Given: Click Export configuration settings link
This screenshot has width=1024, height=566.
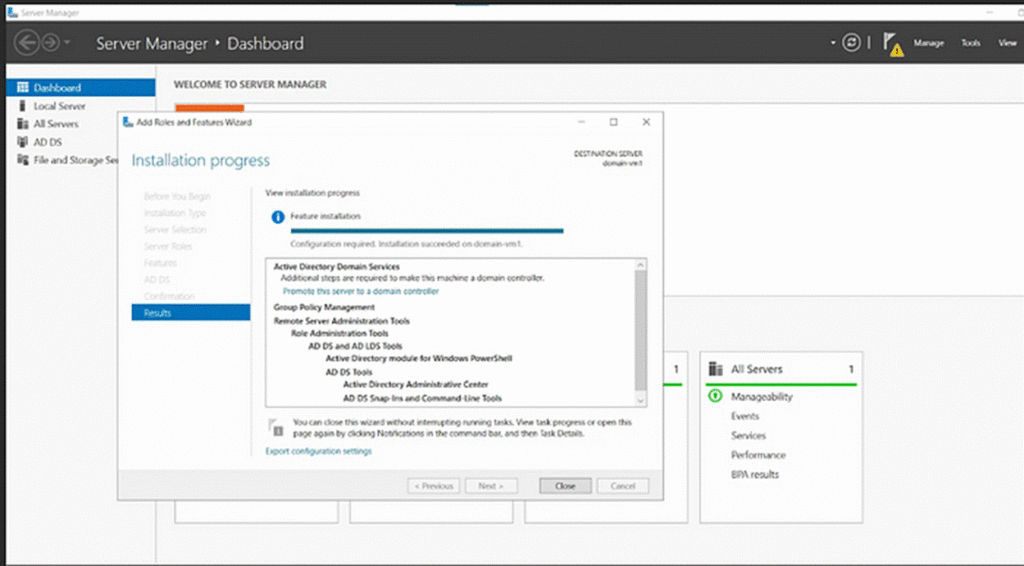Looking at the screenshot, I should coord(318,451).
